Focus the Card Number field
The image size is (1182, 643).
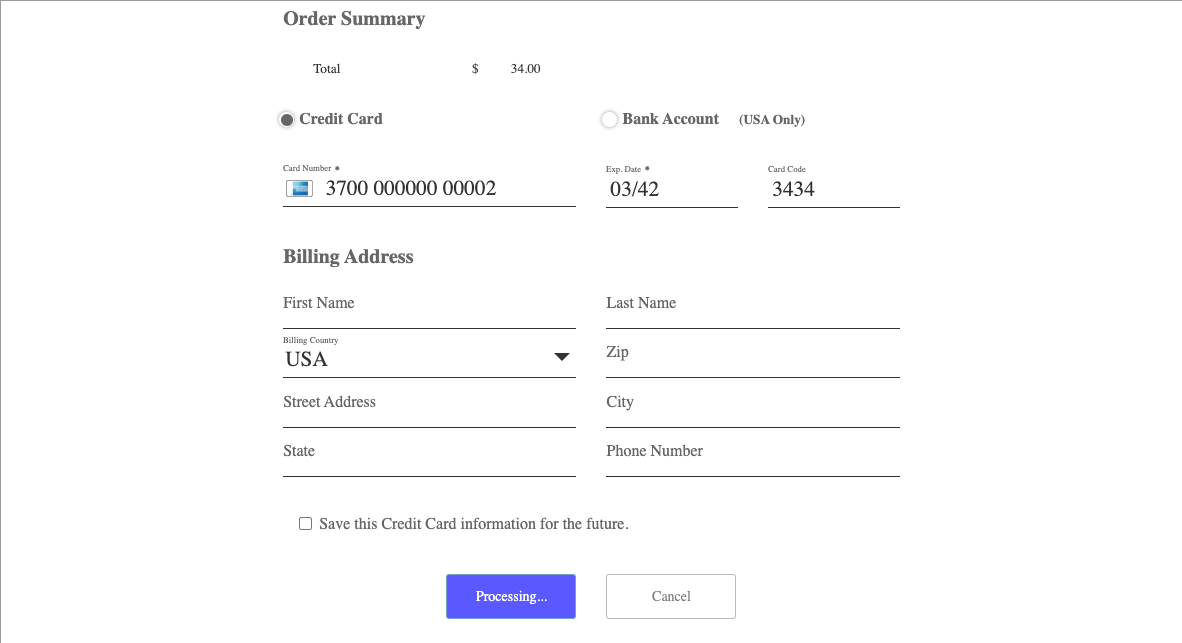(x=445, y=189)
